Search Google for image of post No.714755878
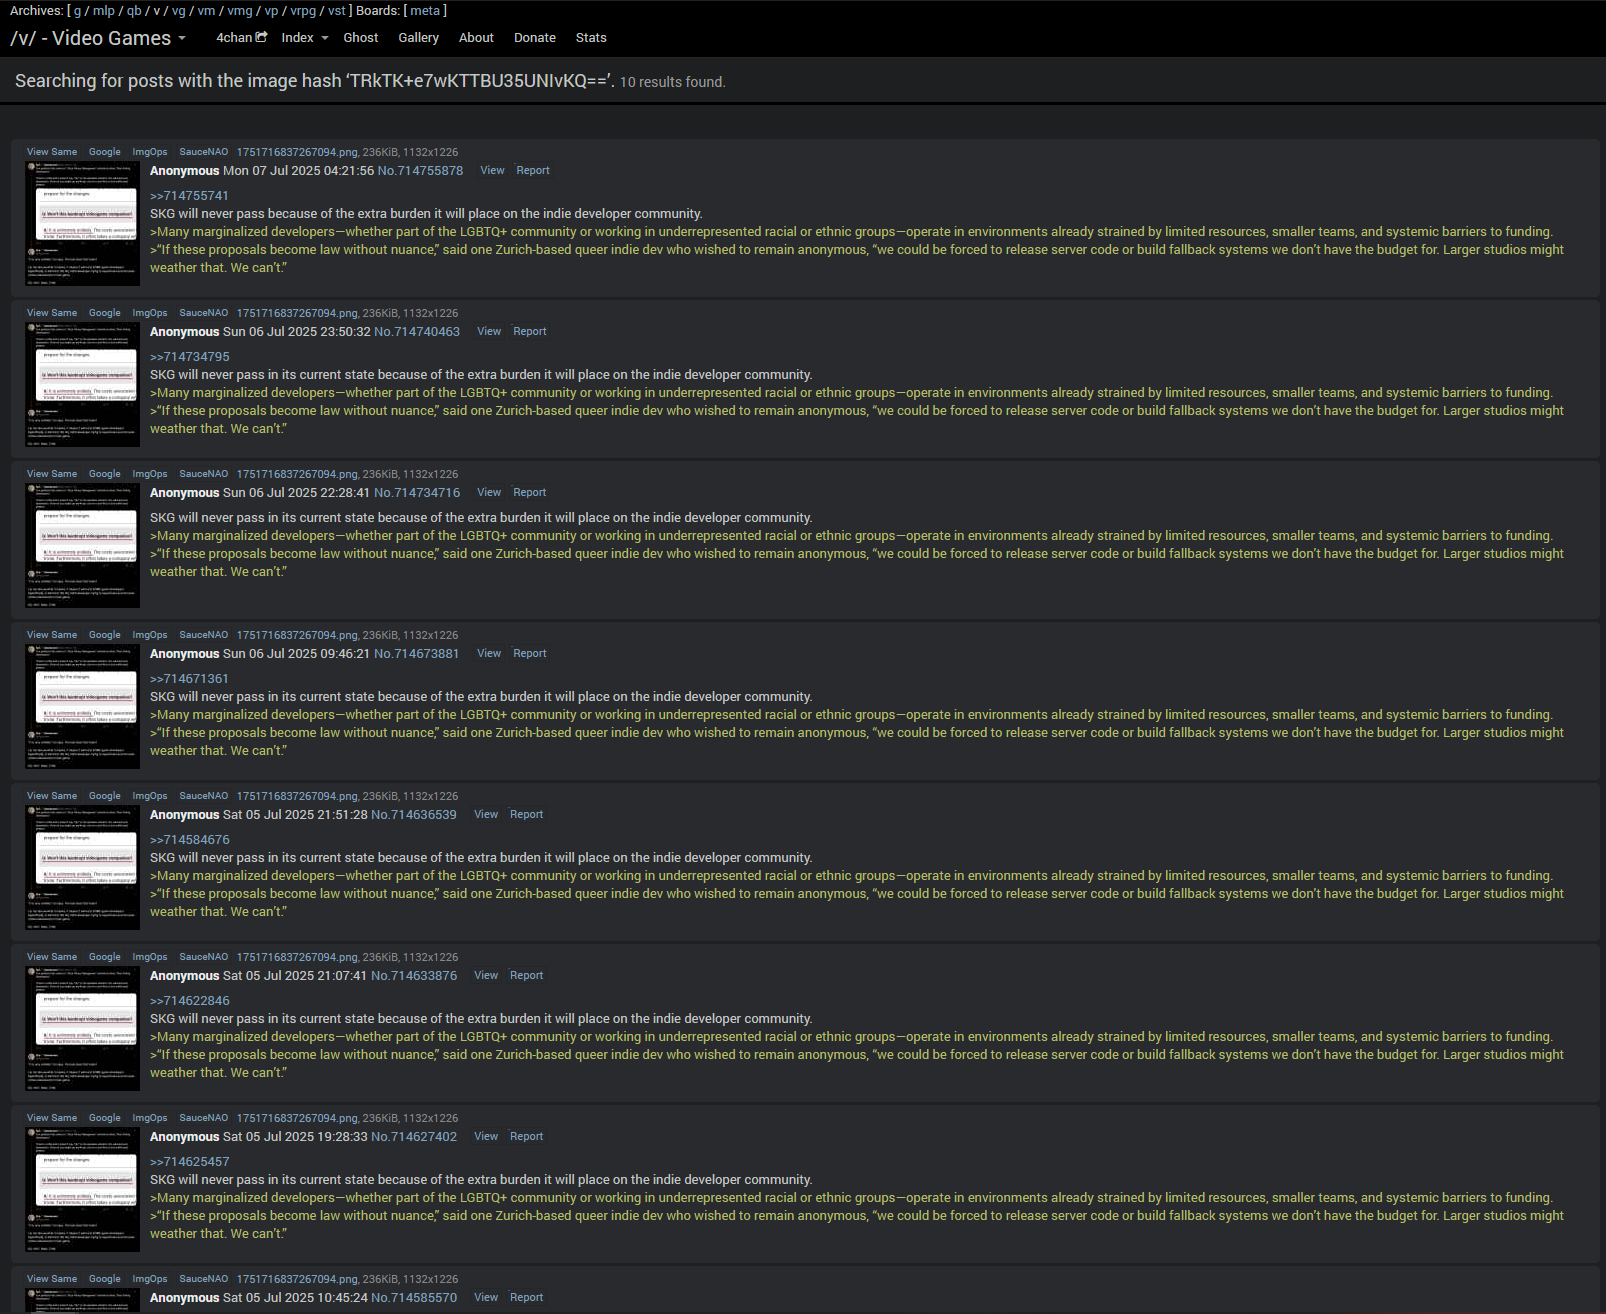1606x1314 pixels. coord(105,152)
